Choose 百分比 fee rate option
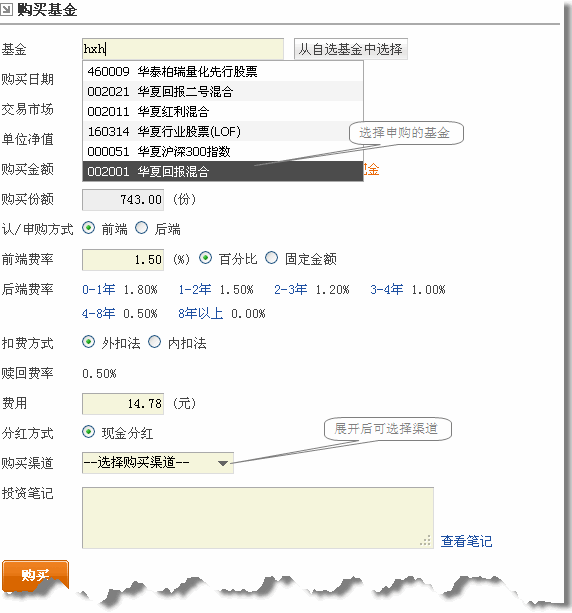This screenshot has height=613, width=572. pos(206,258)
